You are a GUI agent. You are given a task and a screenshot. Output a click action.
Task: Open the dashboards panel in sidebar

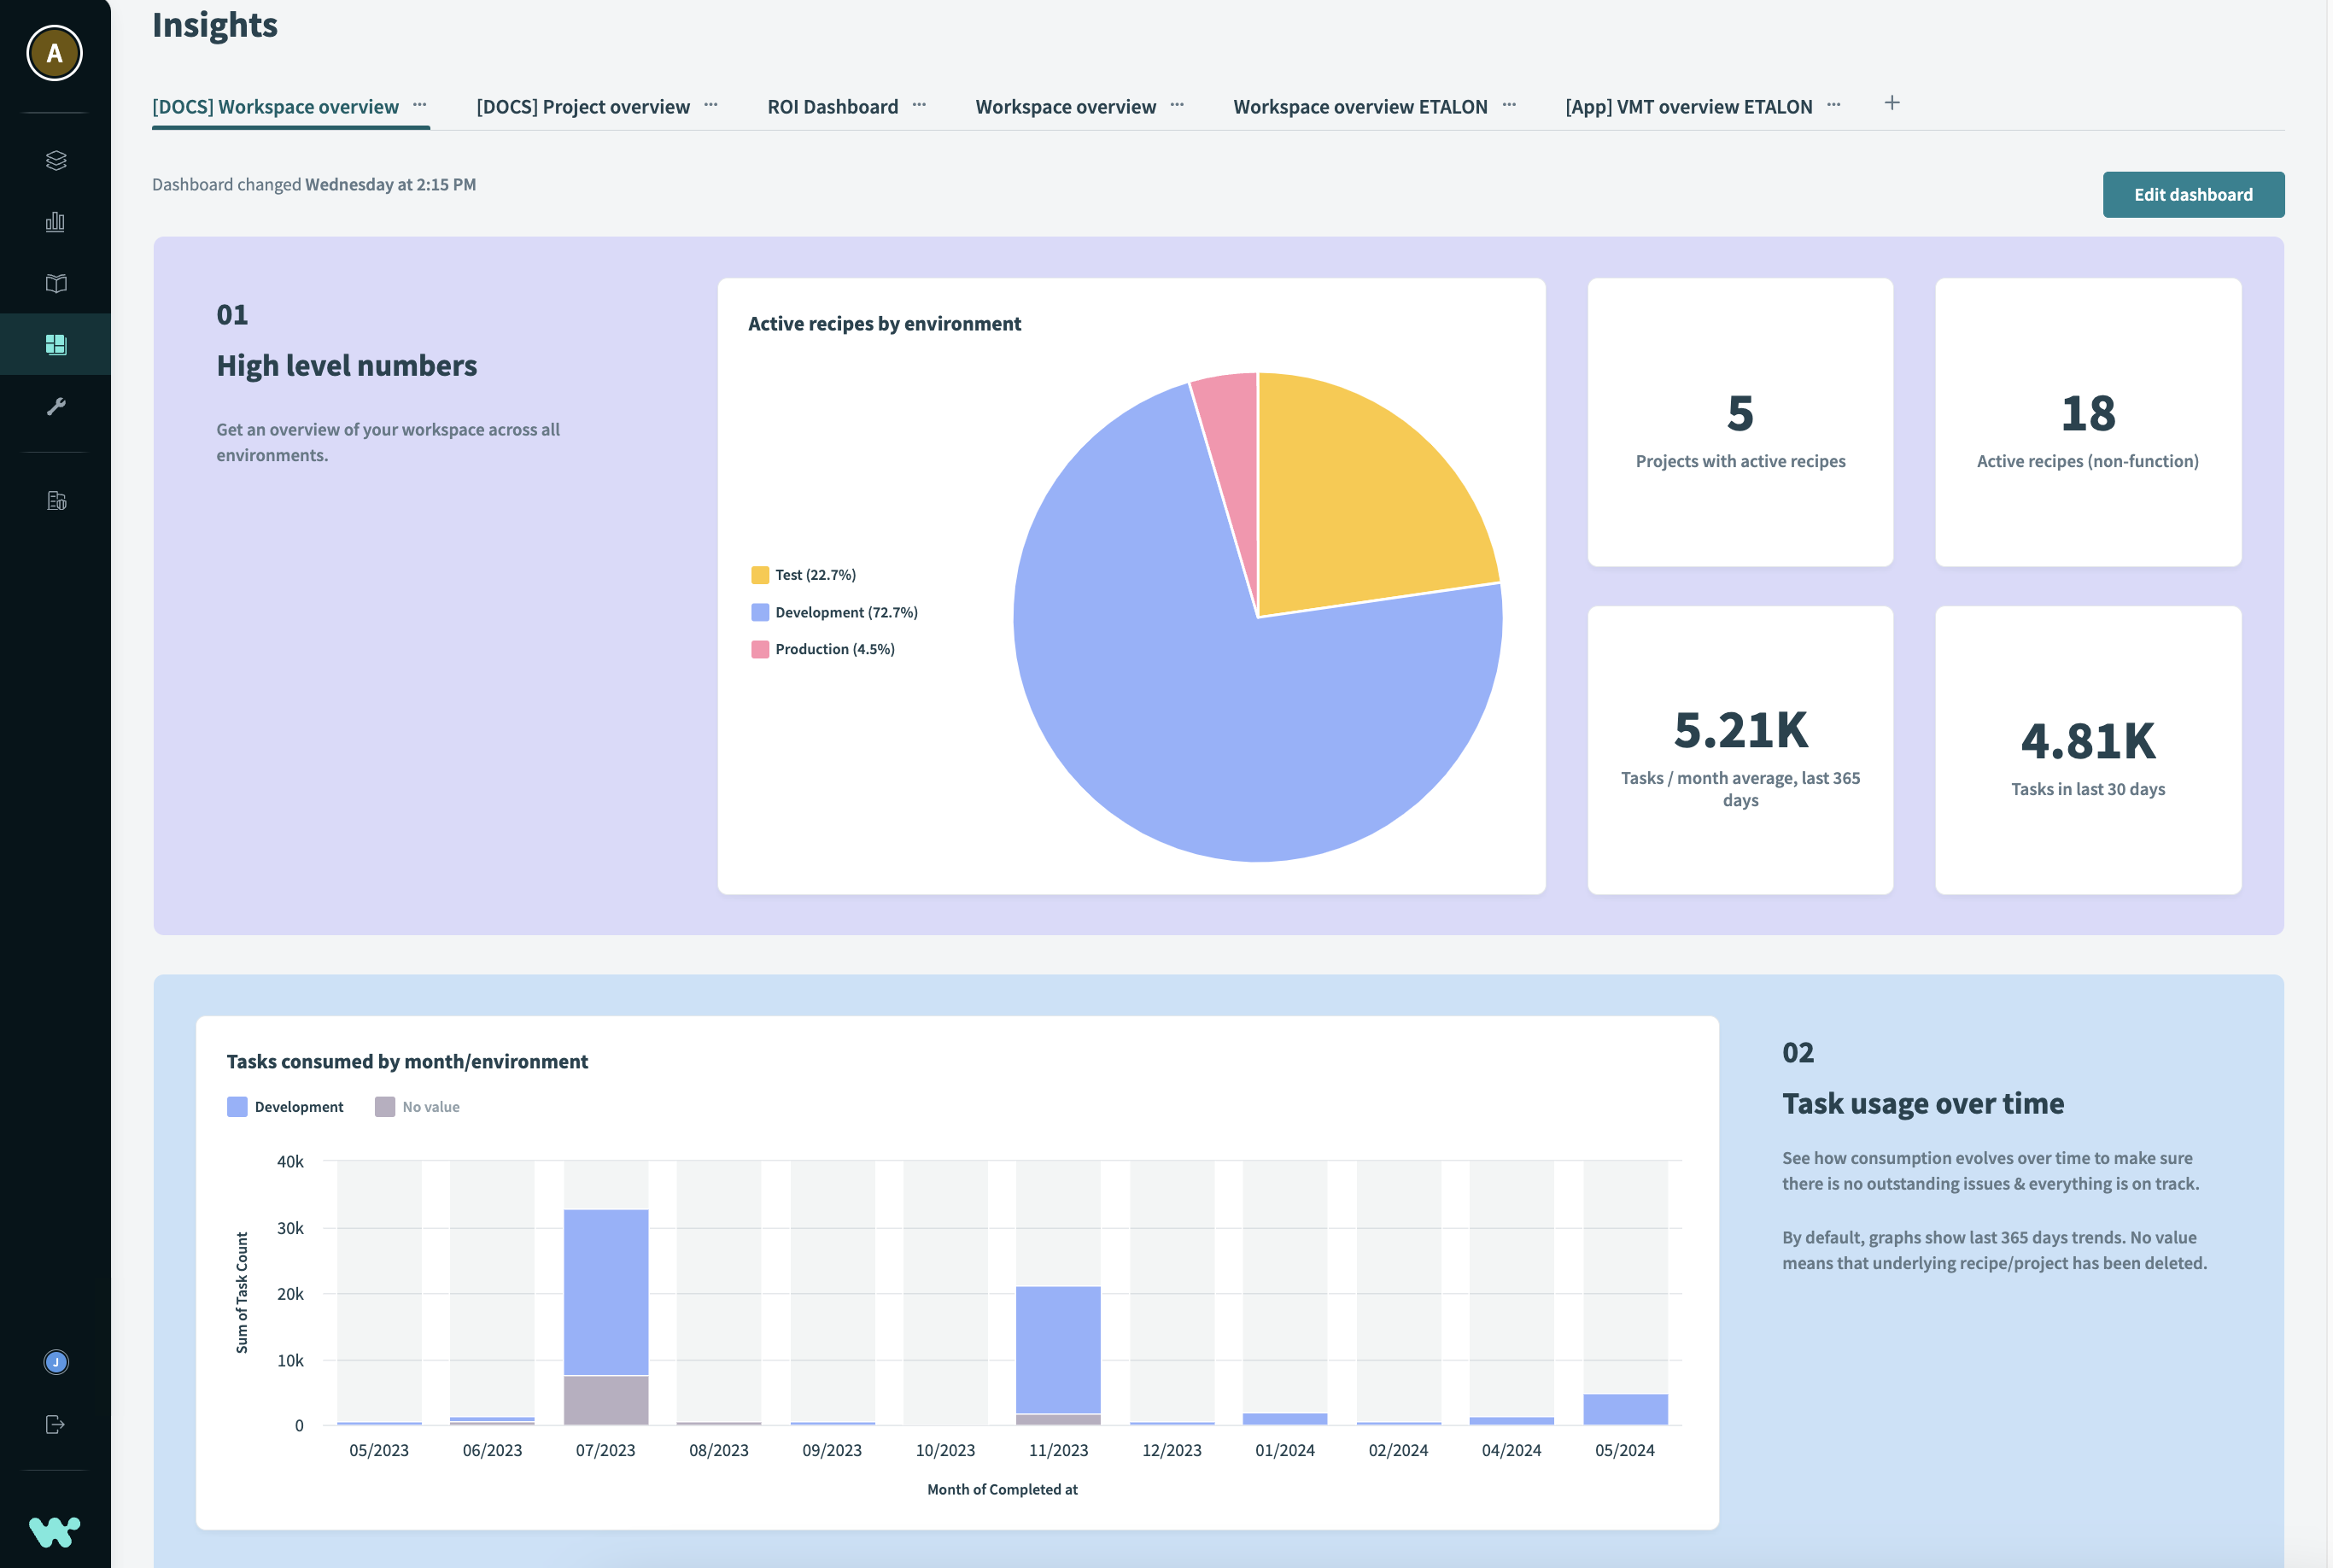tap(55, 343)
